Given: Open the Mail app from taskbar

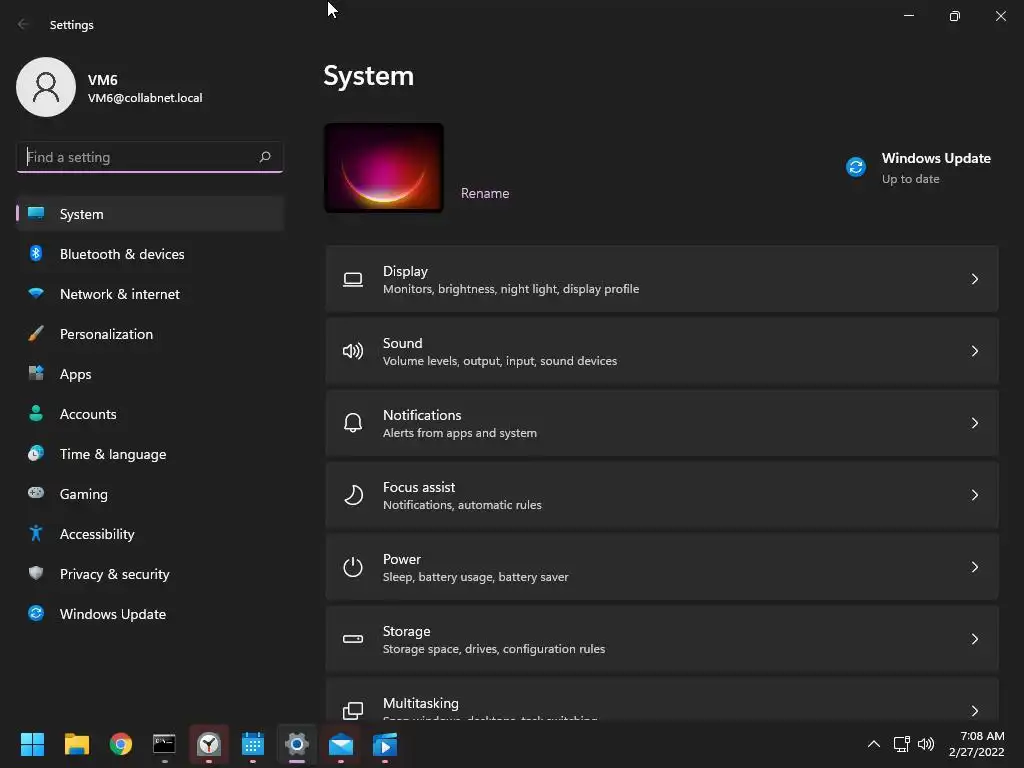Looking at the screenshot, I should click(x=341, y=744).
